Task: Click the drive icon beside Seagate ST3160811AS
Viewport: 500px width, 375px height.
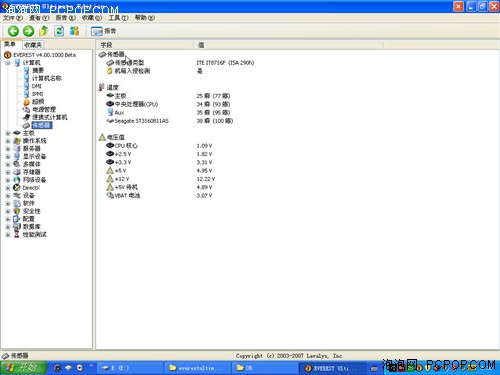Action: pos(110,121)
